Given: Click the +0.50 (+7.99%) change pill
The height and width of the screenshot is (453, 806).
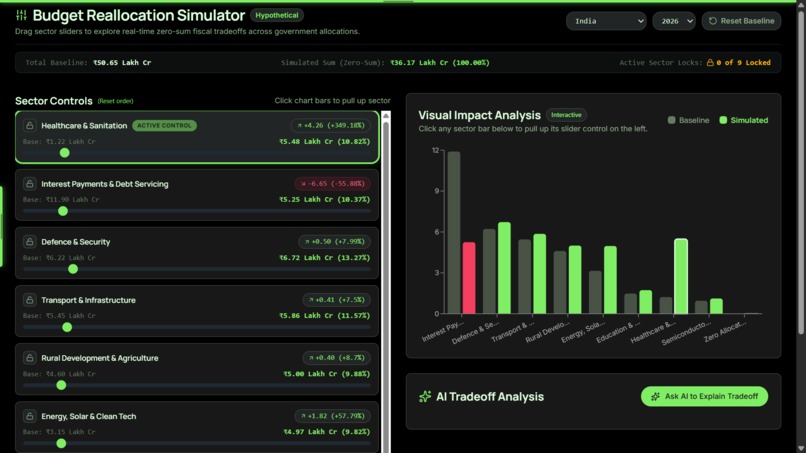Looking at the screenshot, I should pos(334,242).
